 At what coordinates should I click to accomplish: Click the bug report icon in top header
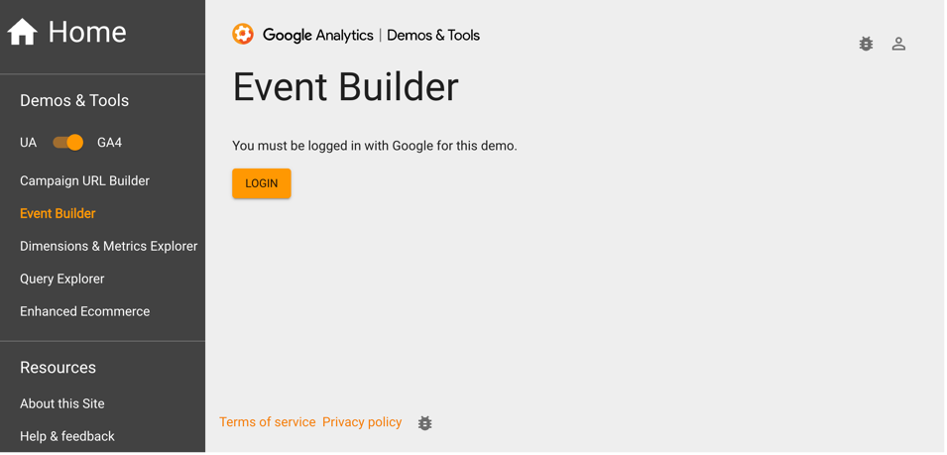866,44
